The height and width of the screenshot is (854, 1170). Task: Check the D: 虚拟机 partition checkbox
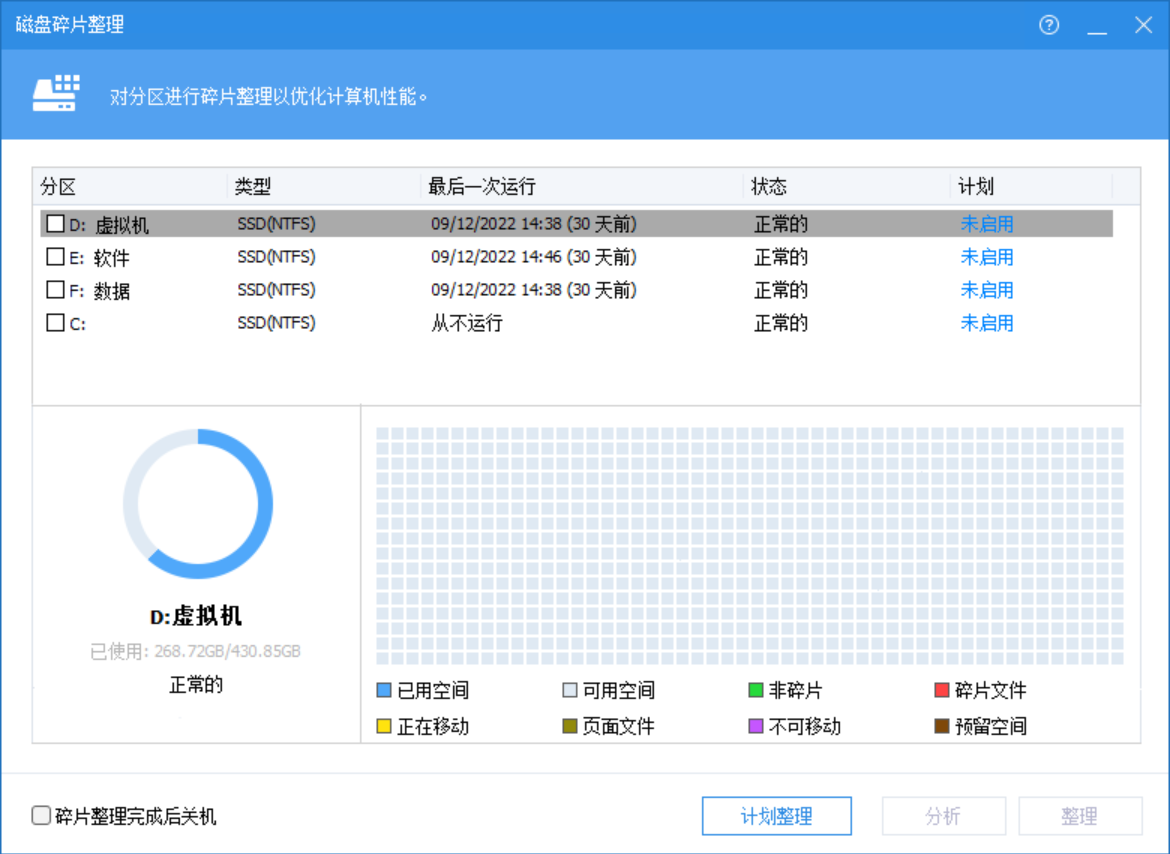[x=55, y=224]
